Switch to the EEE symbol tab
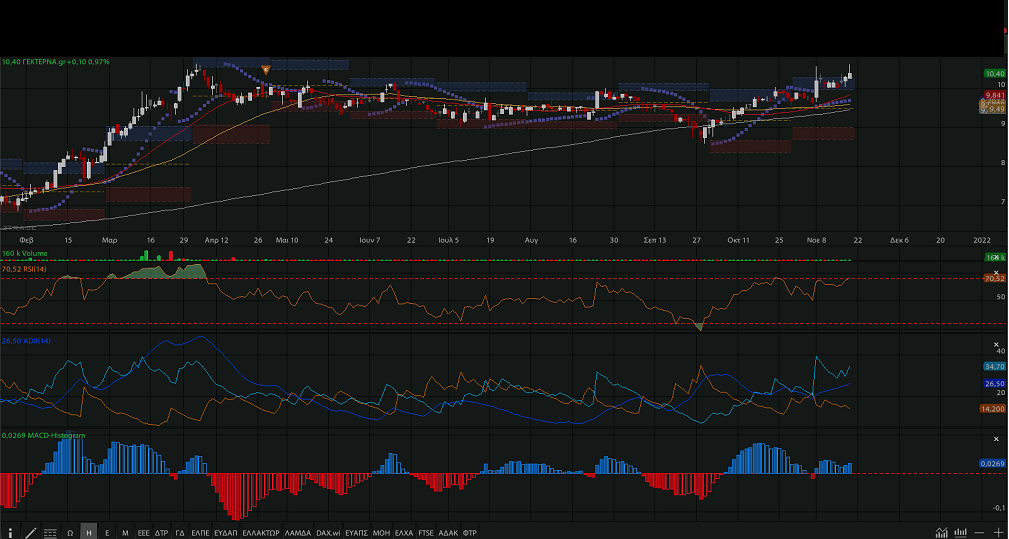Viewport: 1009px width, 539px height. point(143,533)
